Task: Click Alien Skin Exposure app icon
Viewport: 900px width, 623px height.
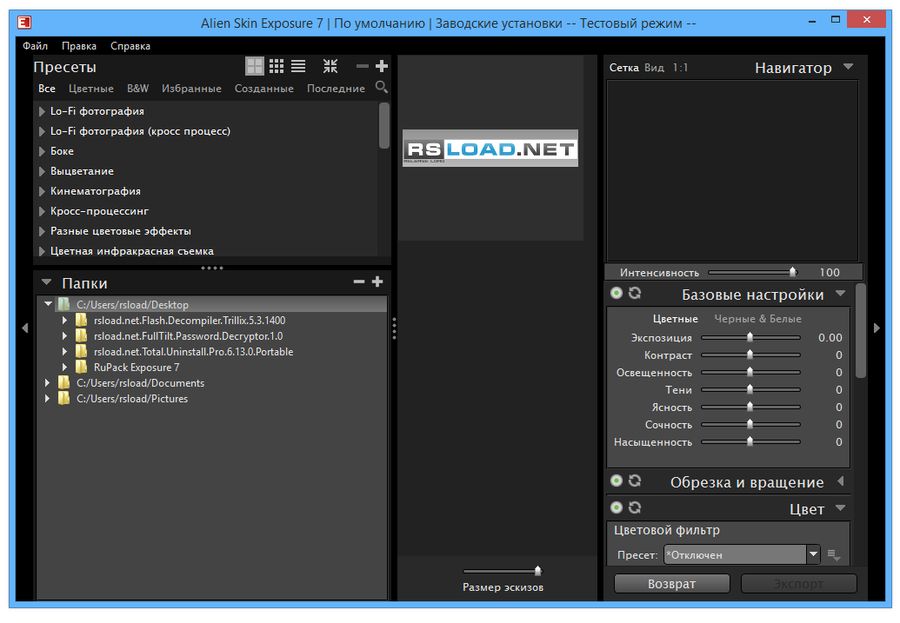Action: pos(24,22)
